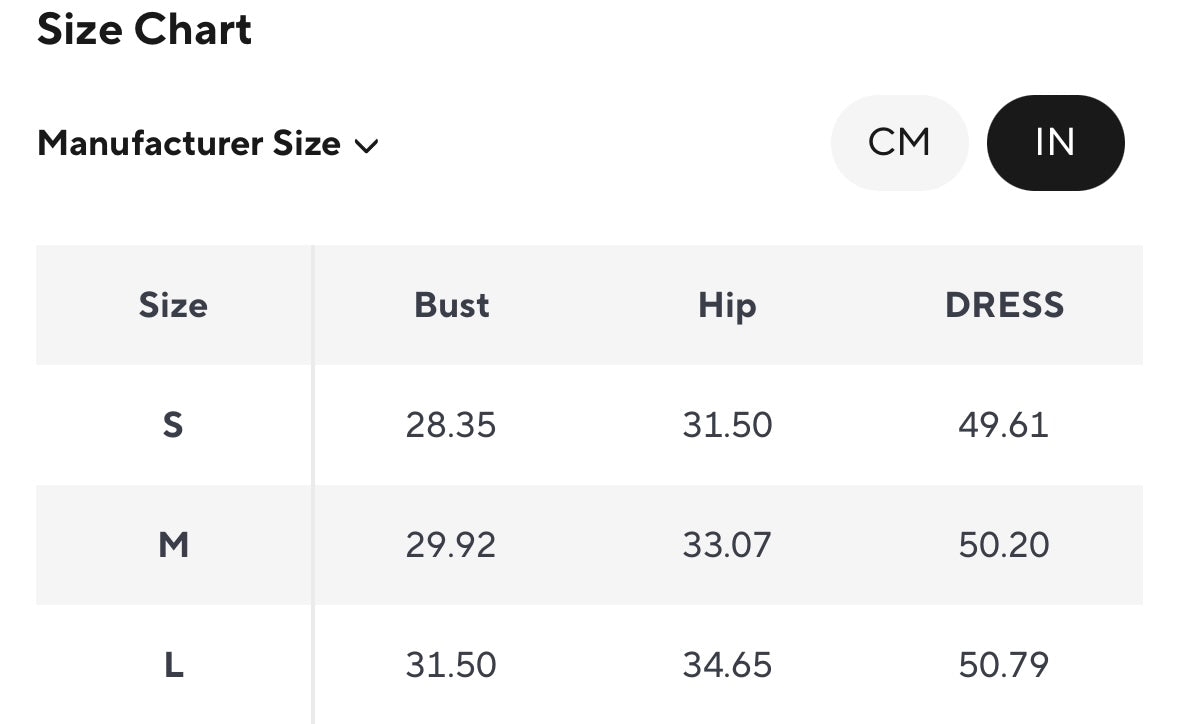Click the M bust value 29.92
1179x724 pixels.
coord(451,545)
